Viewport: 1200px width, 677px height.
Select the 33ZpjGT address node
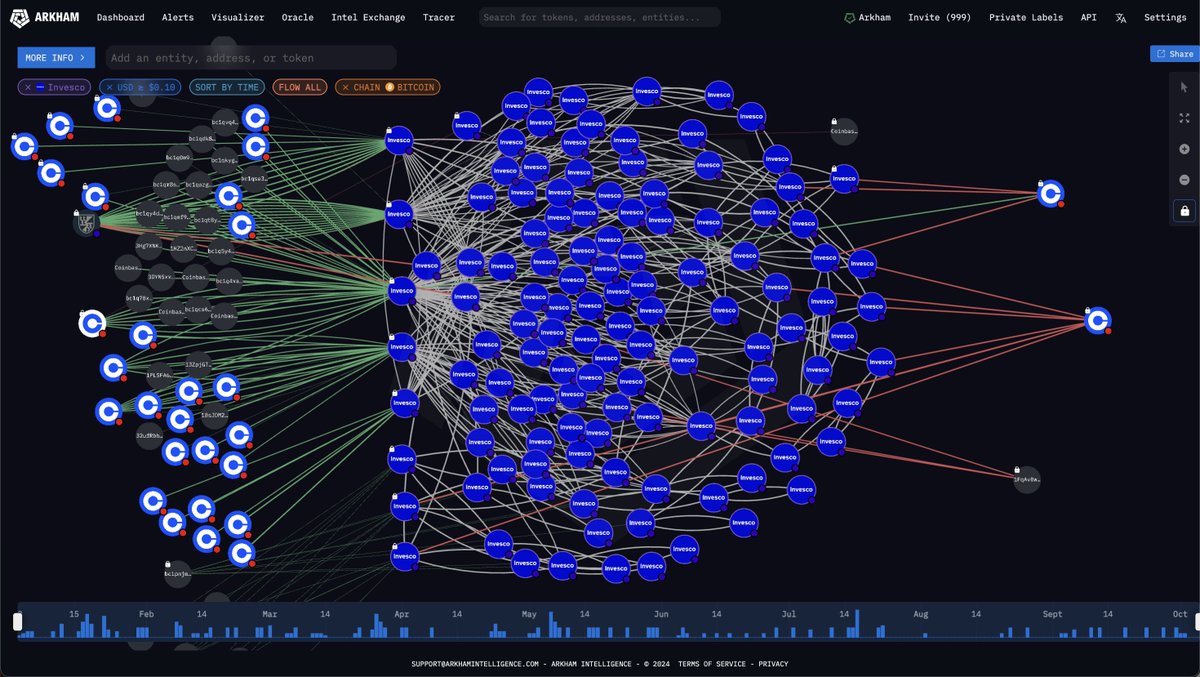pyautogui.click(x=198, y=365)
